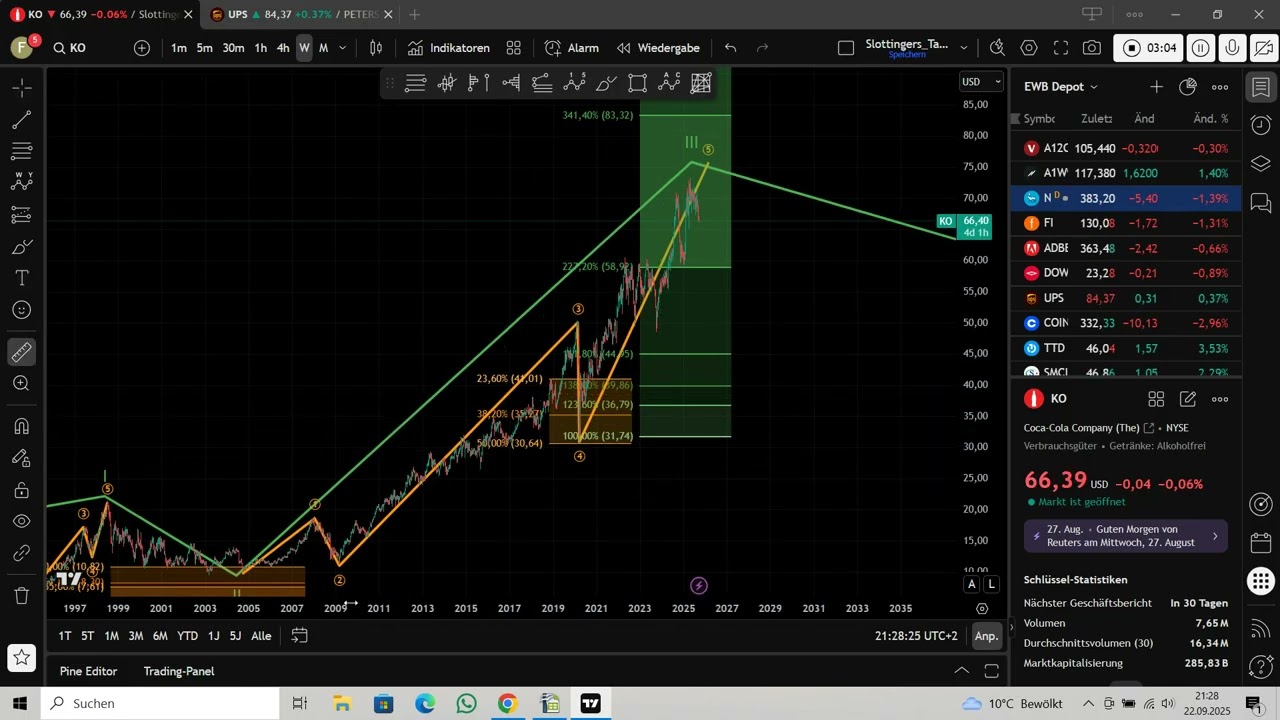
Task: Open the Pine Editor tab
Action: 88,671
